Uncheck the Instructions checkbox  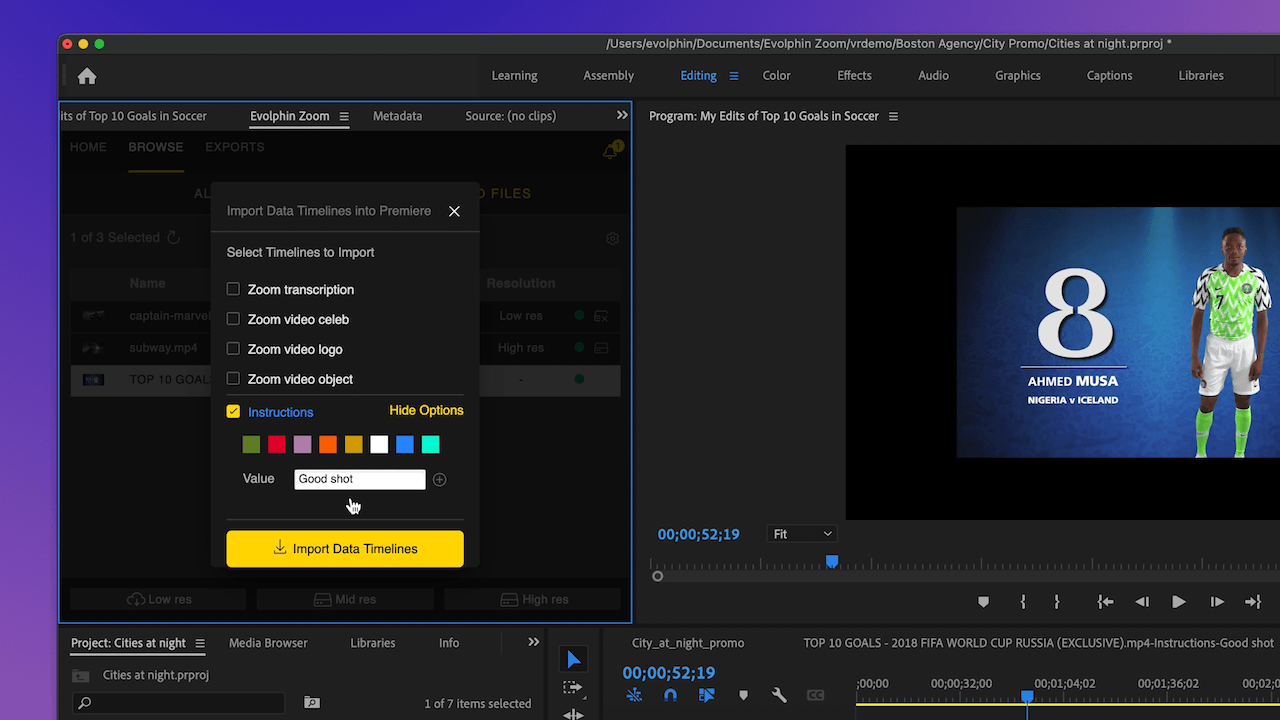[232, 410]
